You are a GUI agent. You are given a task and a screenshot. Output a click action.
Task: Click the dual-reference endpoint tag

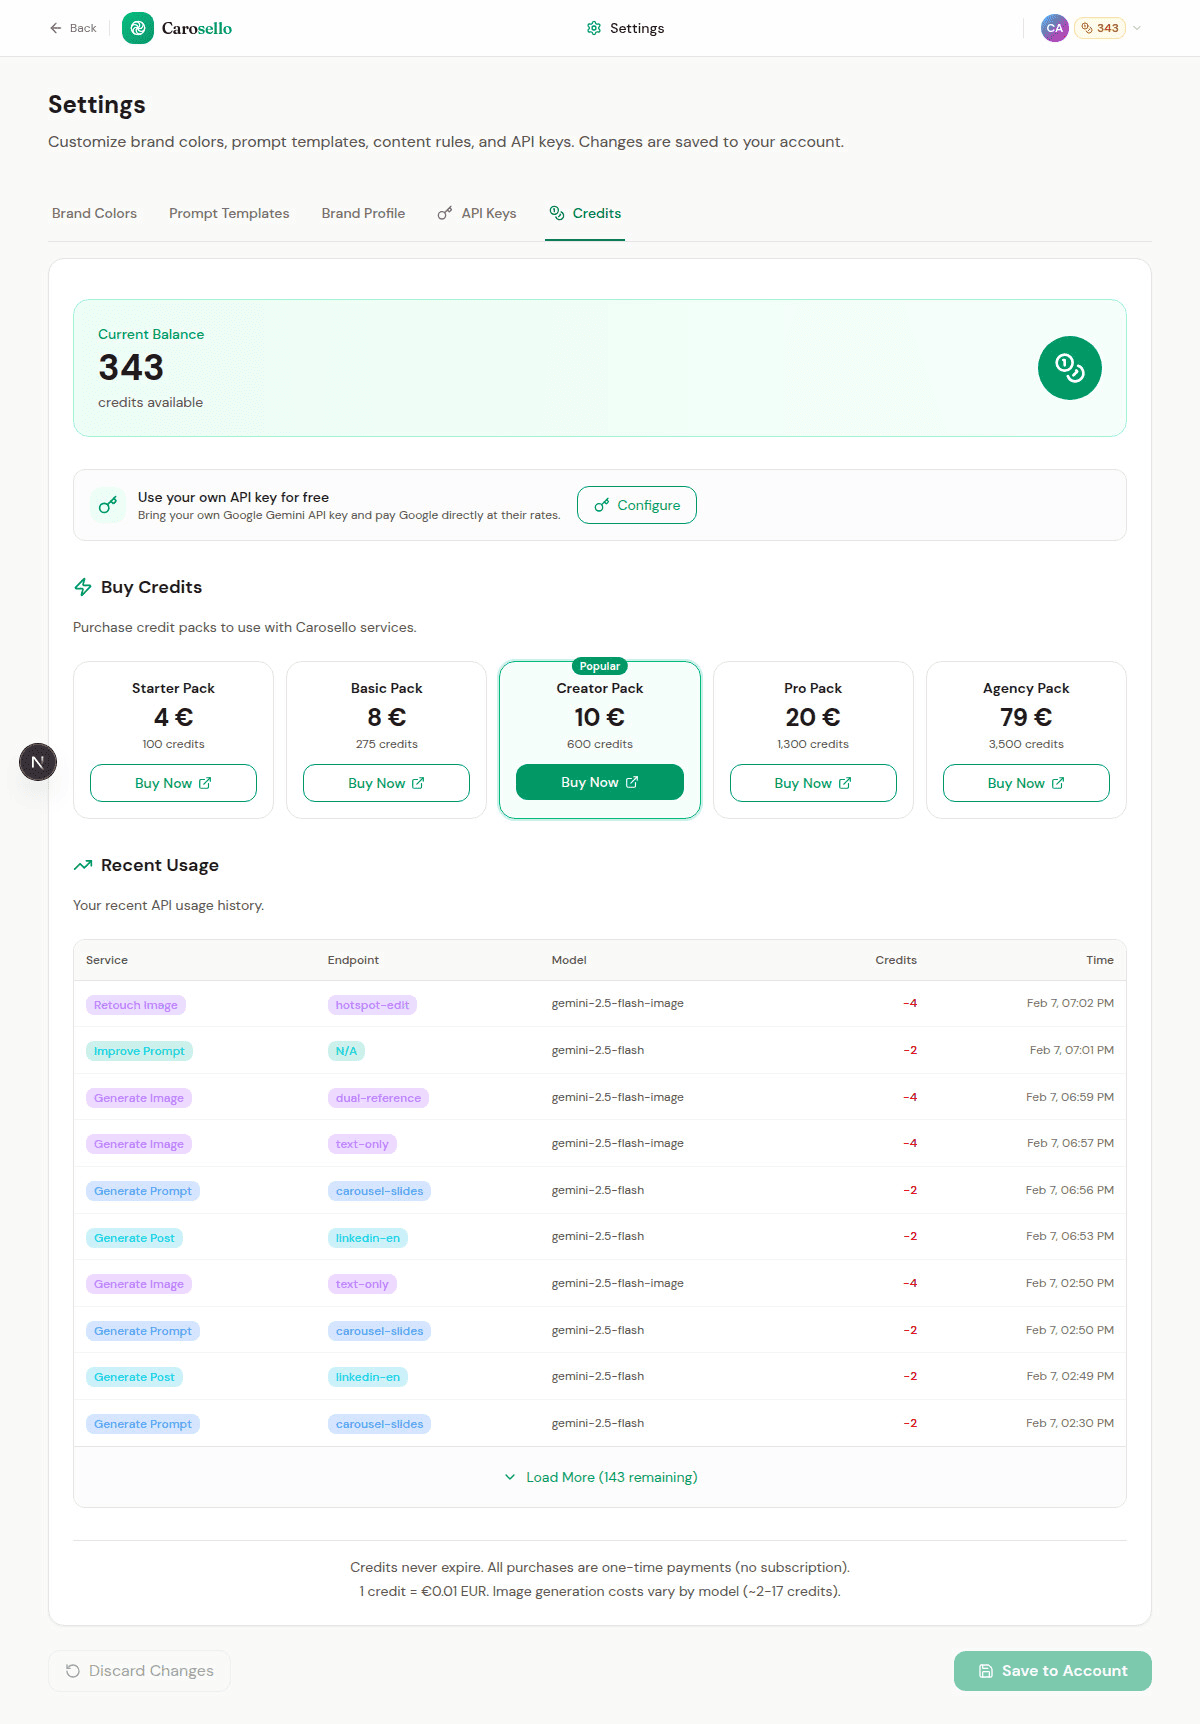click(378, 1098)
